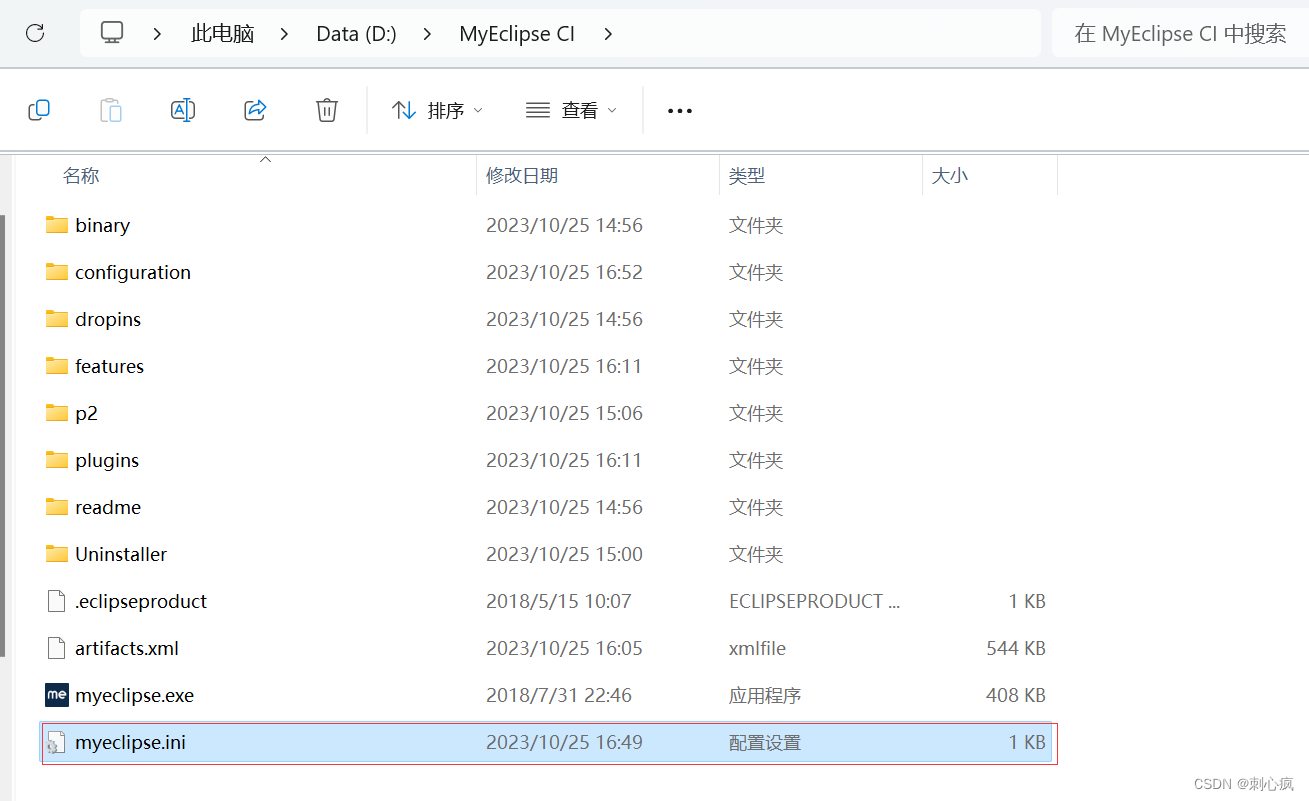Click the features folder icon
The image size is (1309, 801).
(57, 366)
